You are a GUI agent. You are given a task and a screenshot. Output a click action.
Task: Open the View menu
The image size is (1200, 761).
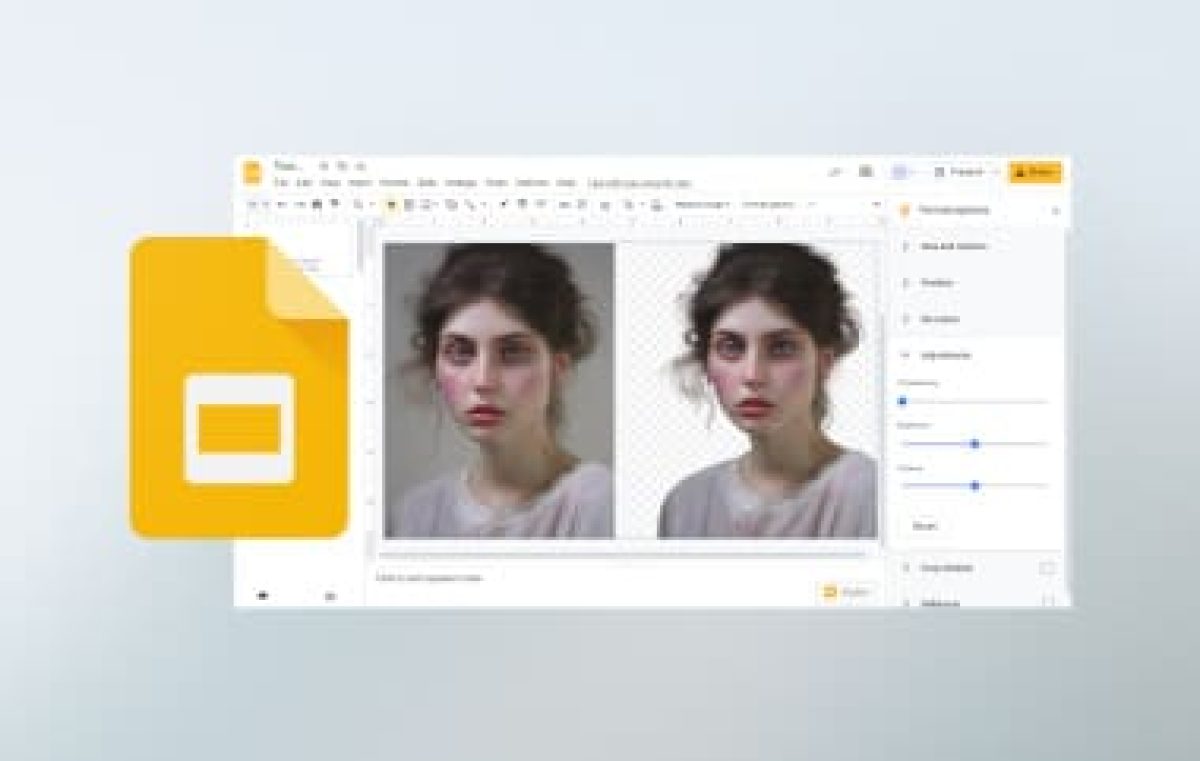pos(331,184)
